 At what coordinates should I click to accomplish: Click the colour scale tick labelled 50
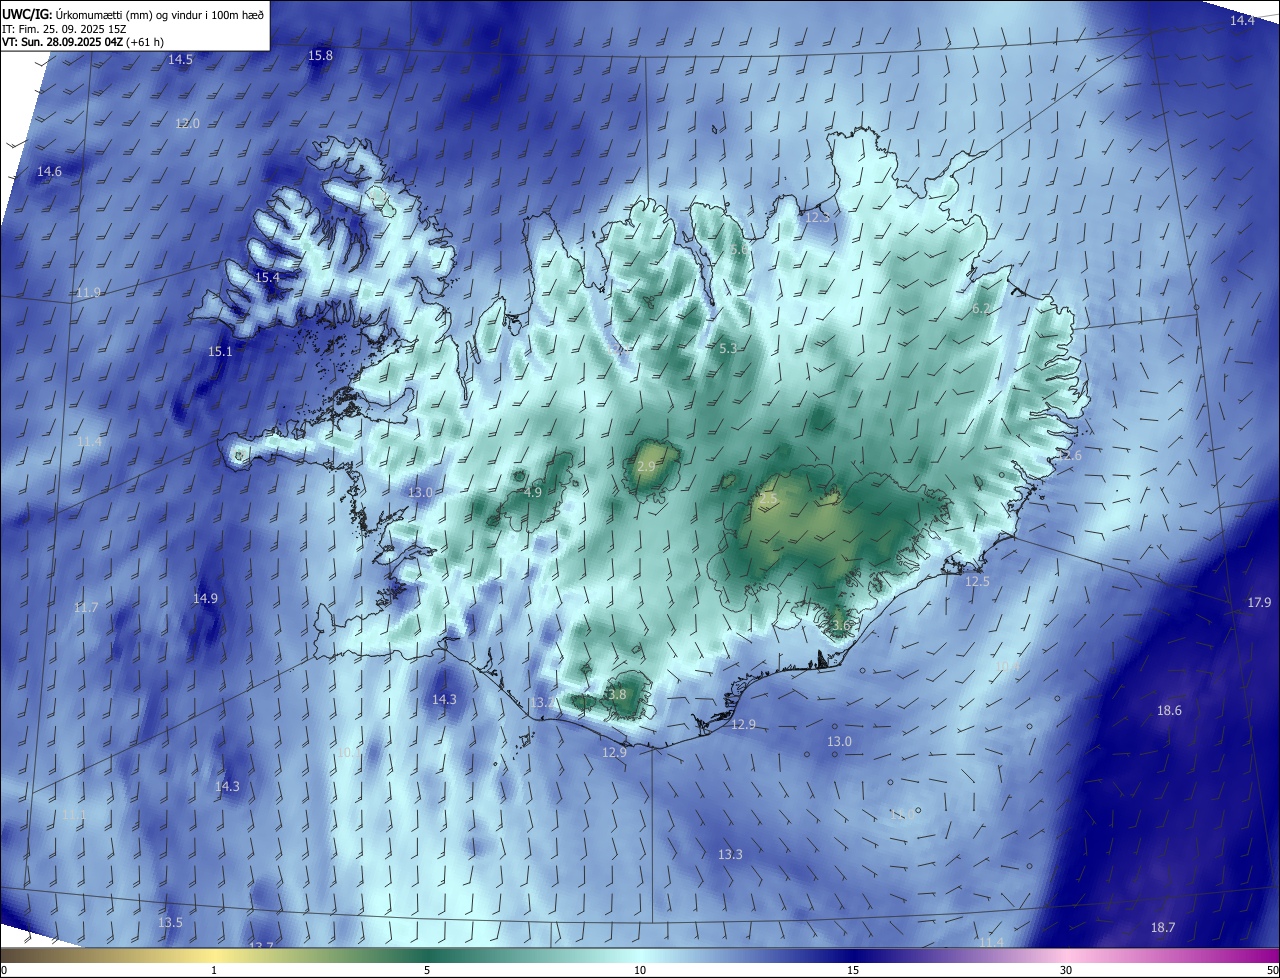point(1272,970)
